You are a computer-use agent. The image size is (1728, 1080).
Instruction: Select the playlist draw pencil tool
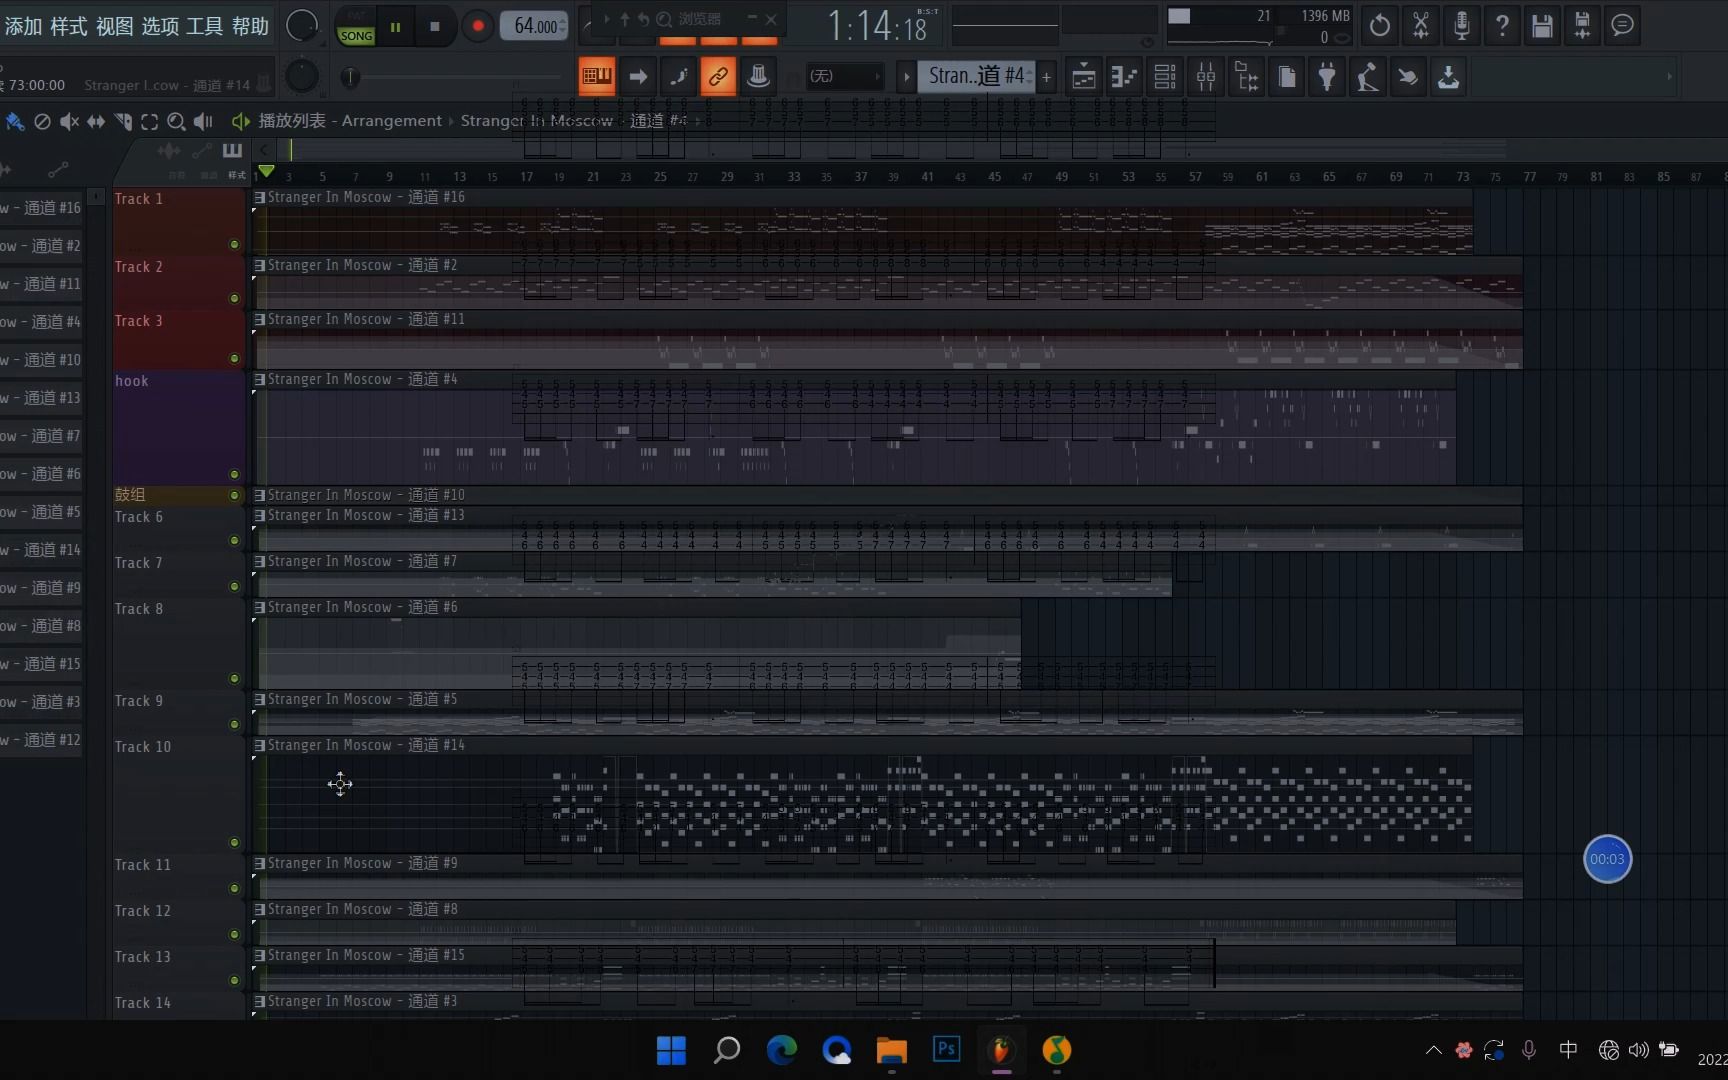[15, 122]
